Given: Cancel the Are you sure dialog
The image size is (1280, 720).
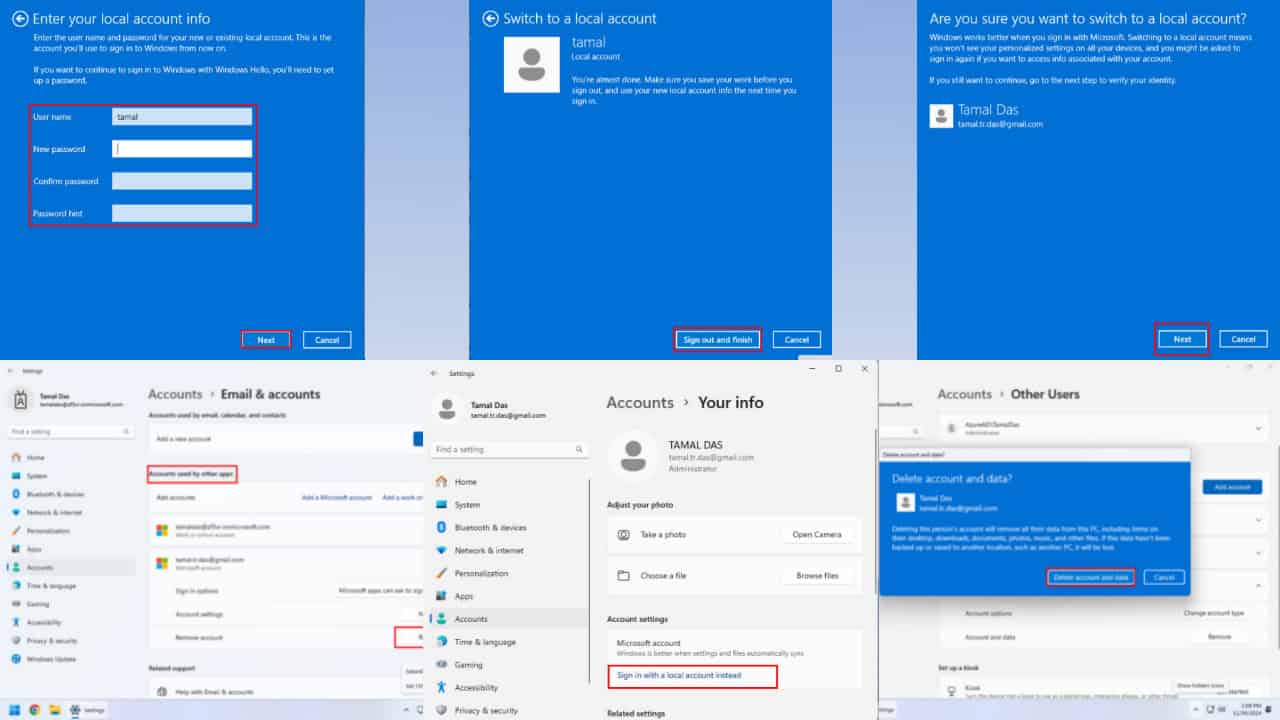Looking at the screenshot, I should coord(1243,339).
